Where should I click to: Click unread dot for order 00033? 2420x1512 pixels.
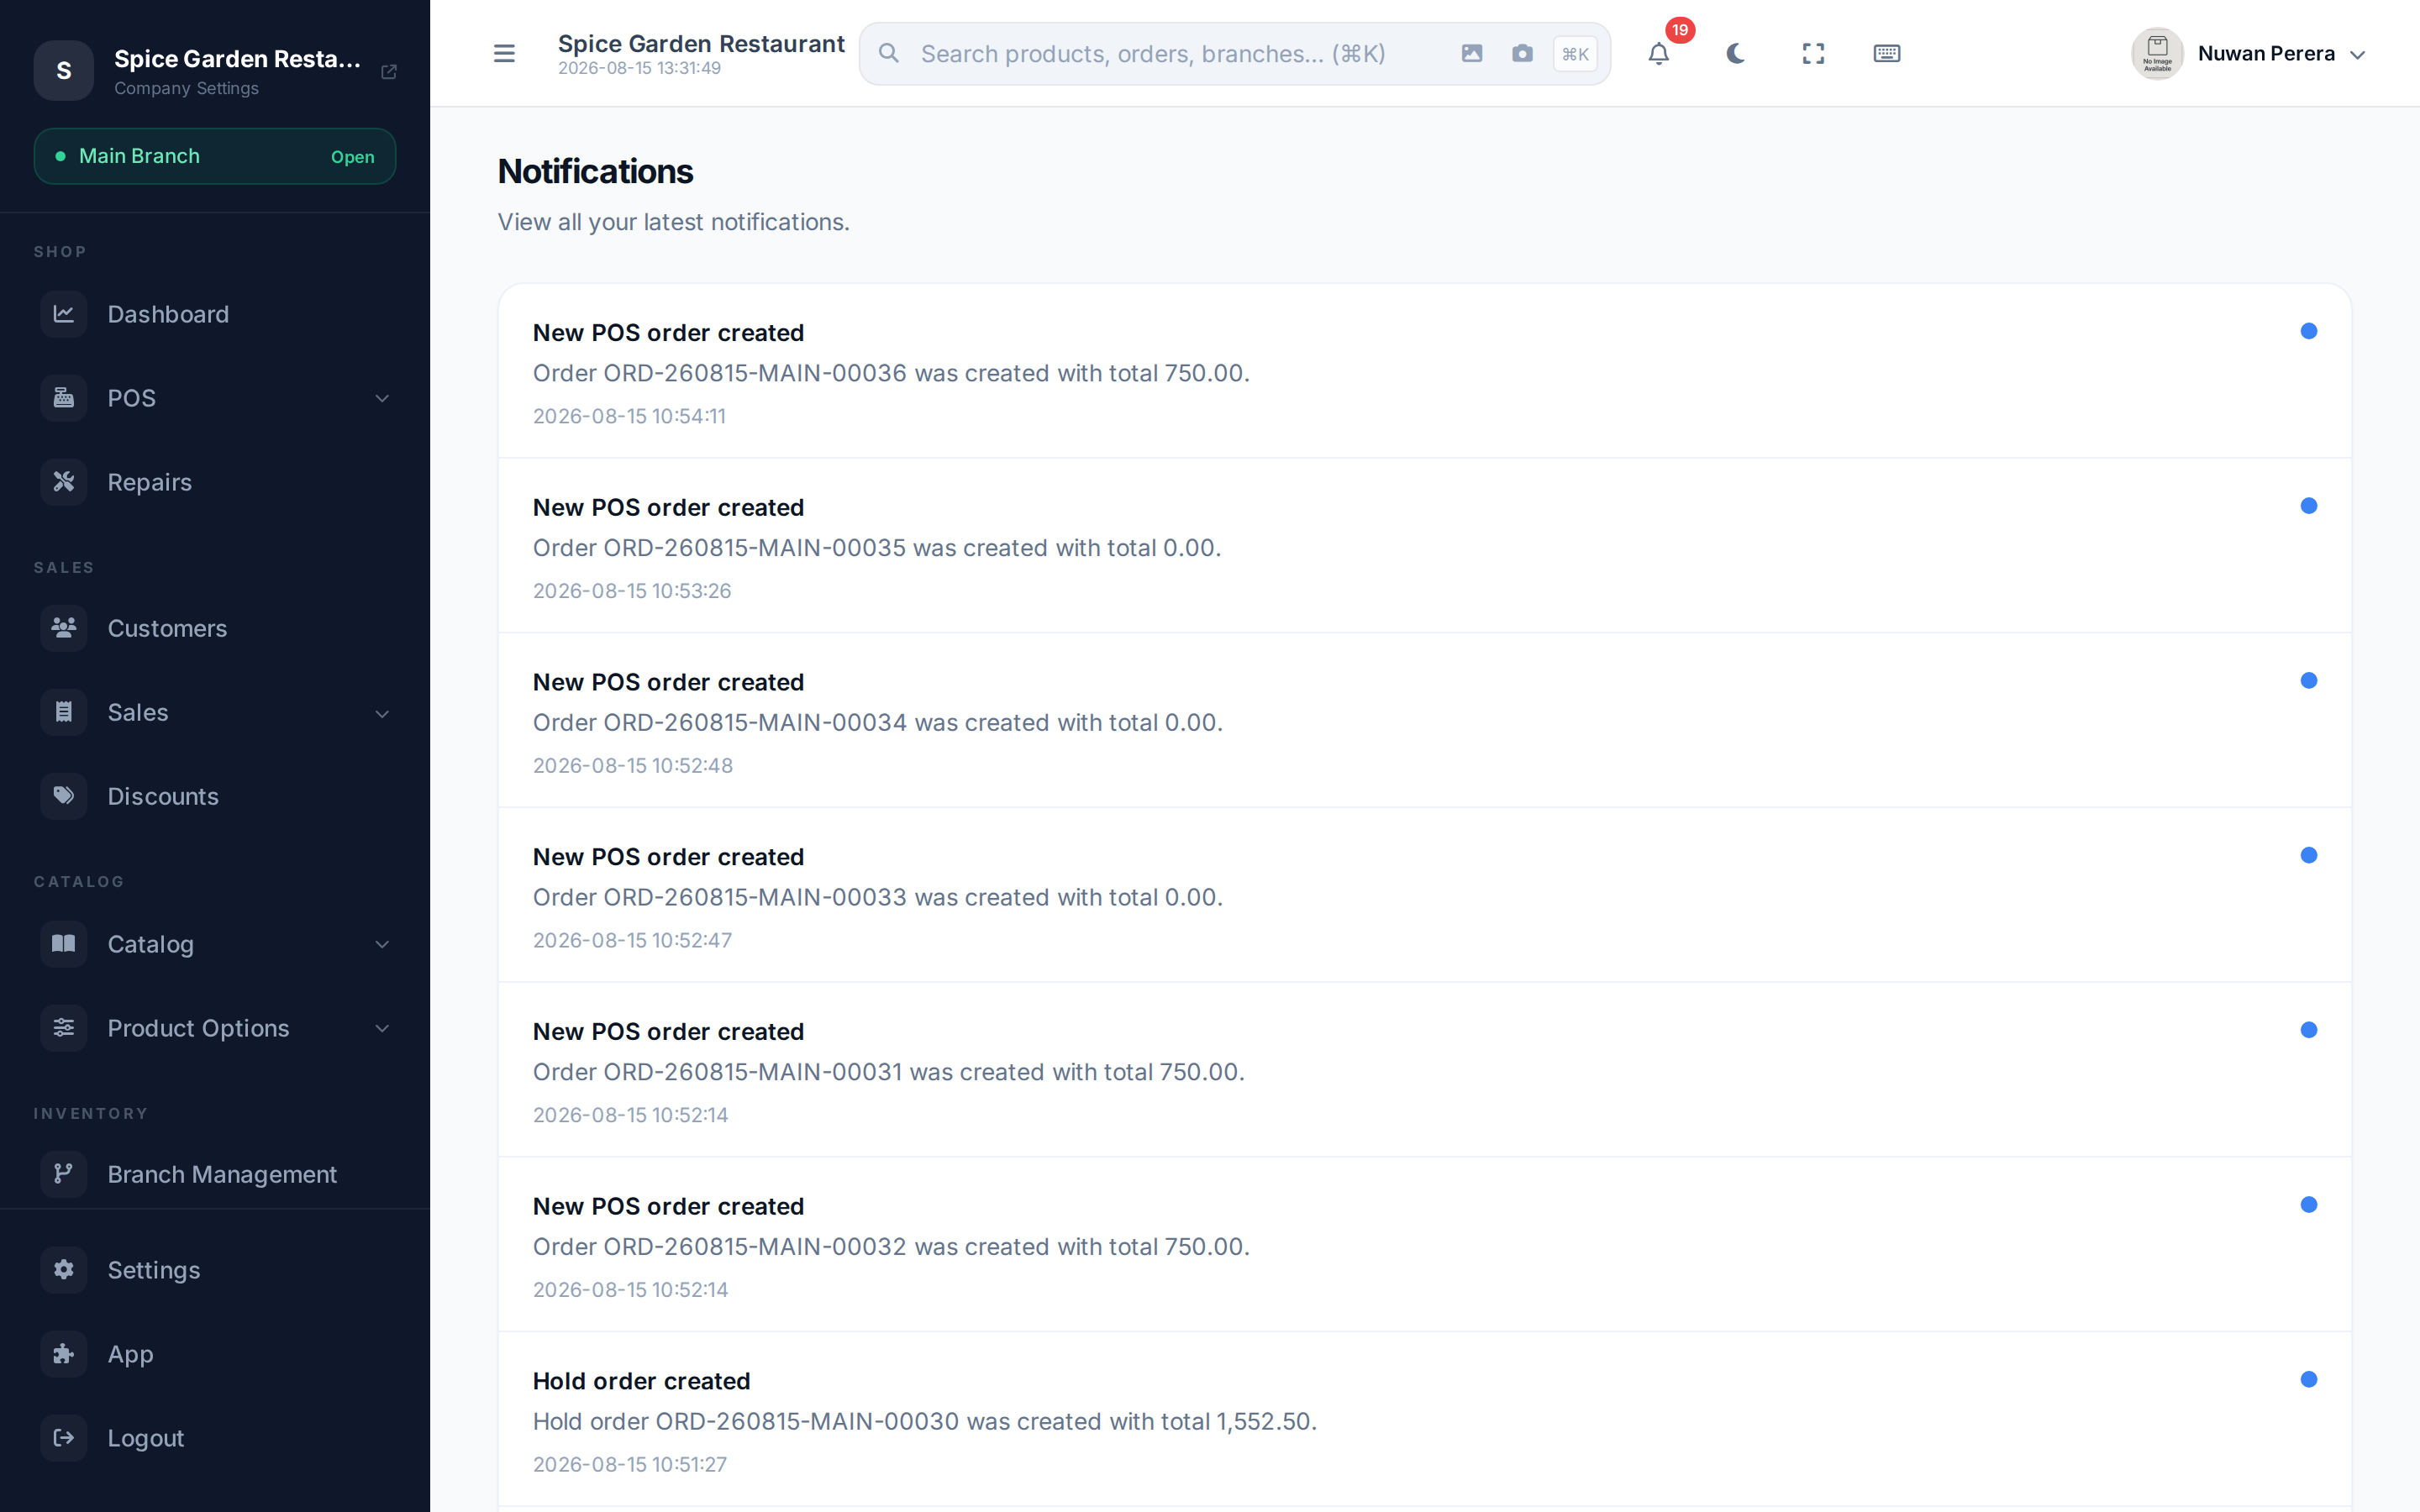[2309, 855]
